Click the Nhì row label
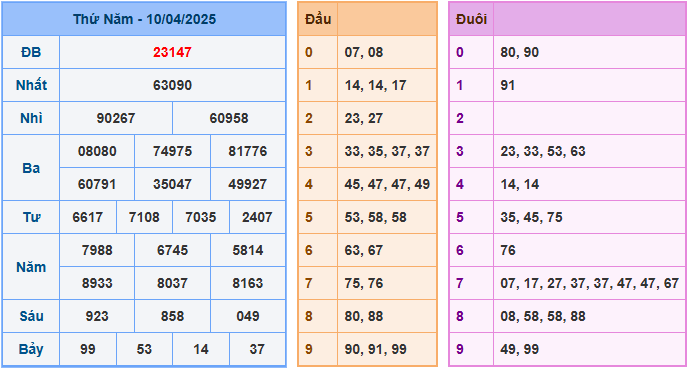Image resolution: width=689 pixels, height=369 pixels. tap(31, 118)
